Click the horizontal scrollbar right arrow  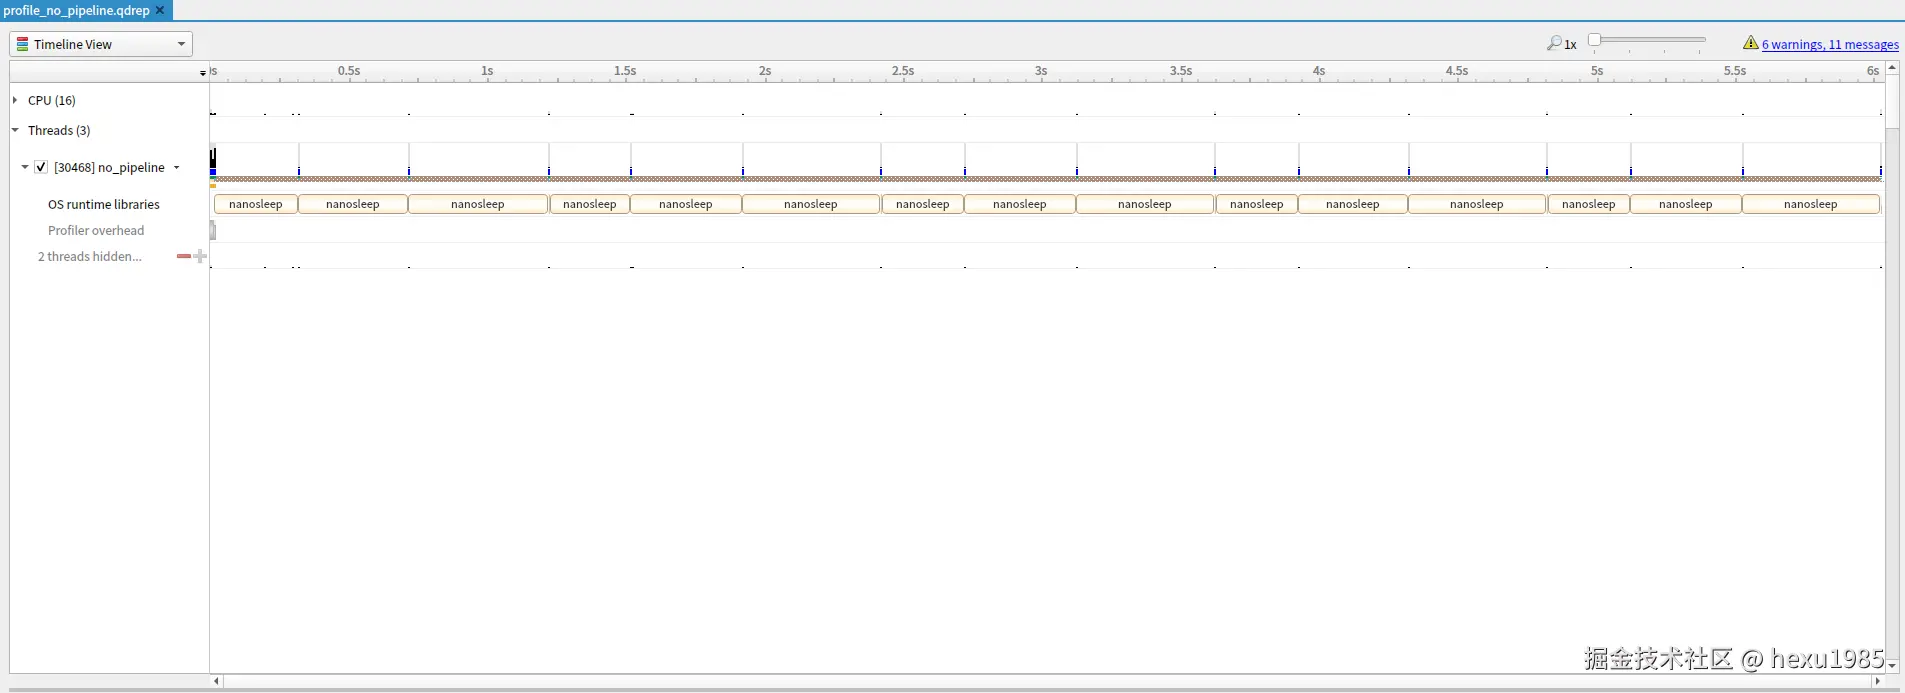tap(1877, 681)
